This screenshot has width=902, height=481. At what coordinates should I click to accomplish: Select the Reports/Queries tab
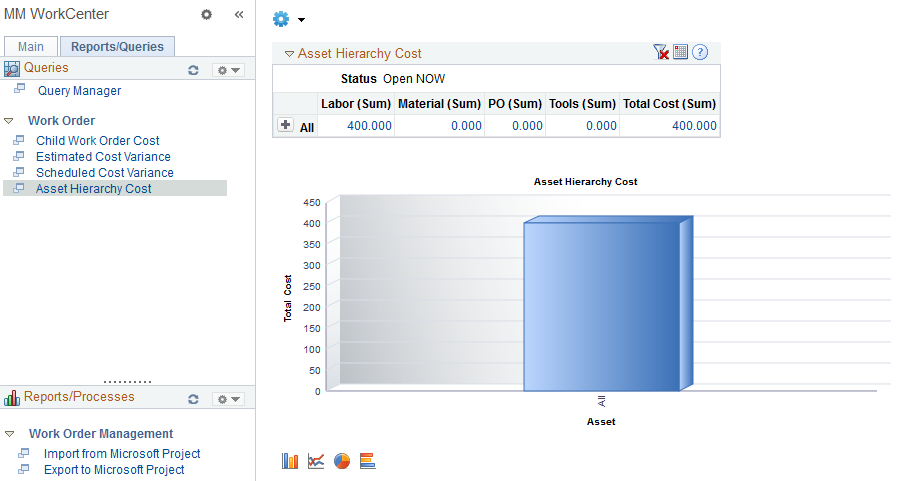[117, 47]
